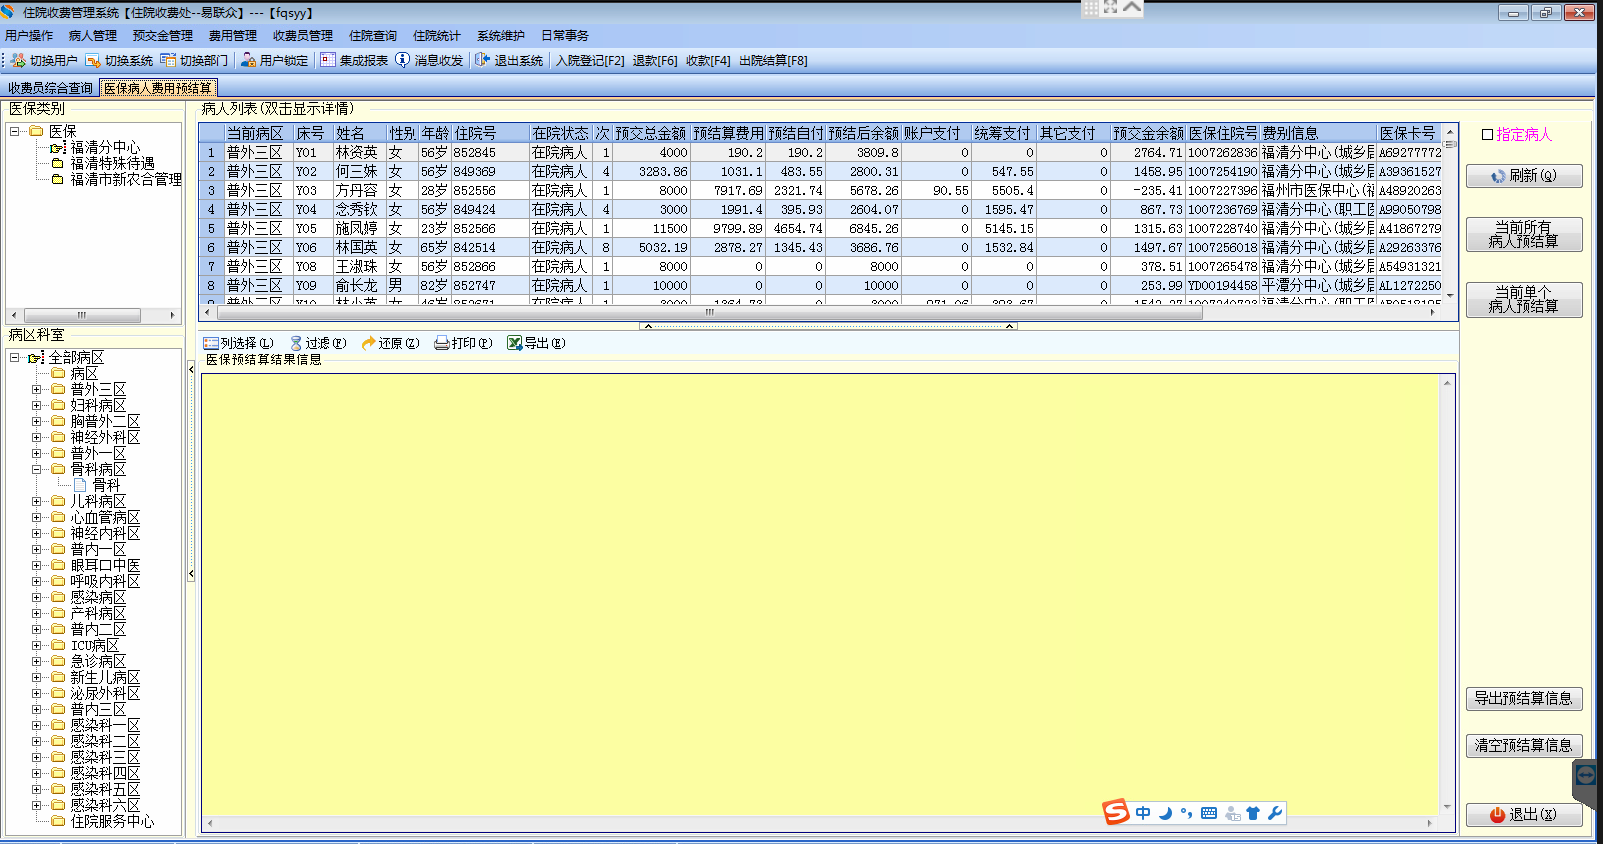Click the 切换用户 switch-user toolbar icon
Screen dimensions: 1603x844
18,60
